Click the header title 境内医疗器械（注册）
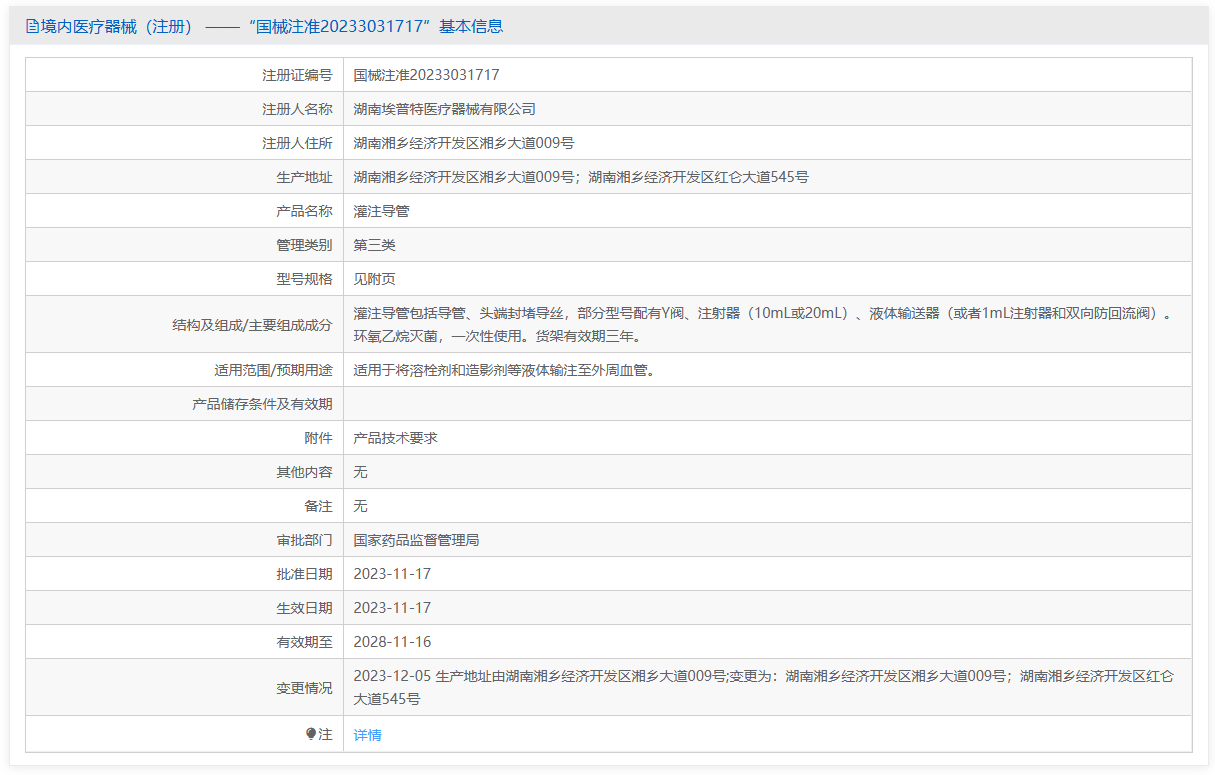Image resolution: width=1215 pixels, height=775 pixels. coord(117,27)
